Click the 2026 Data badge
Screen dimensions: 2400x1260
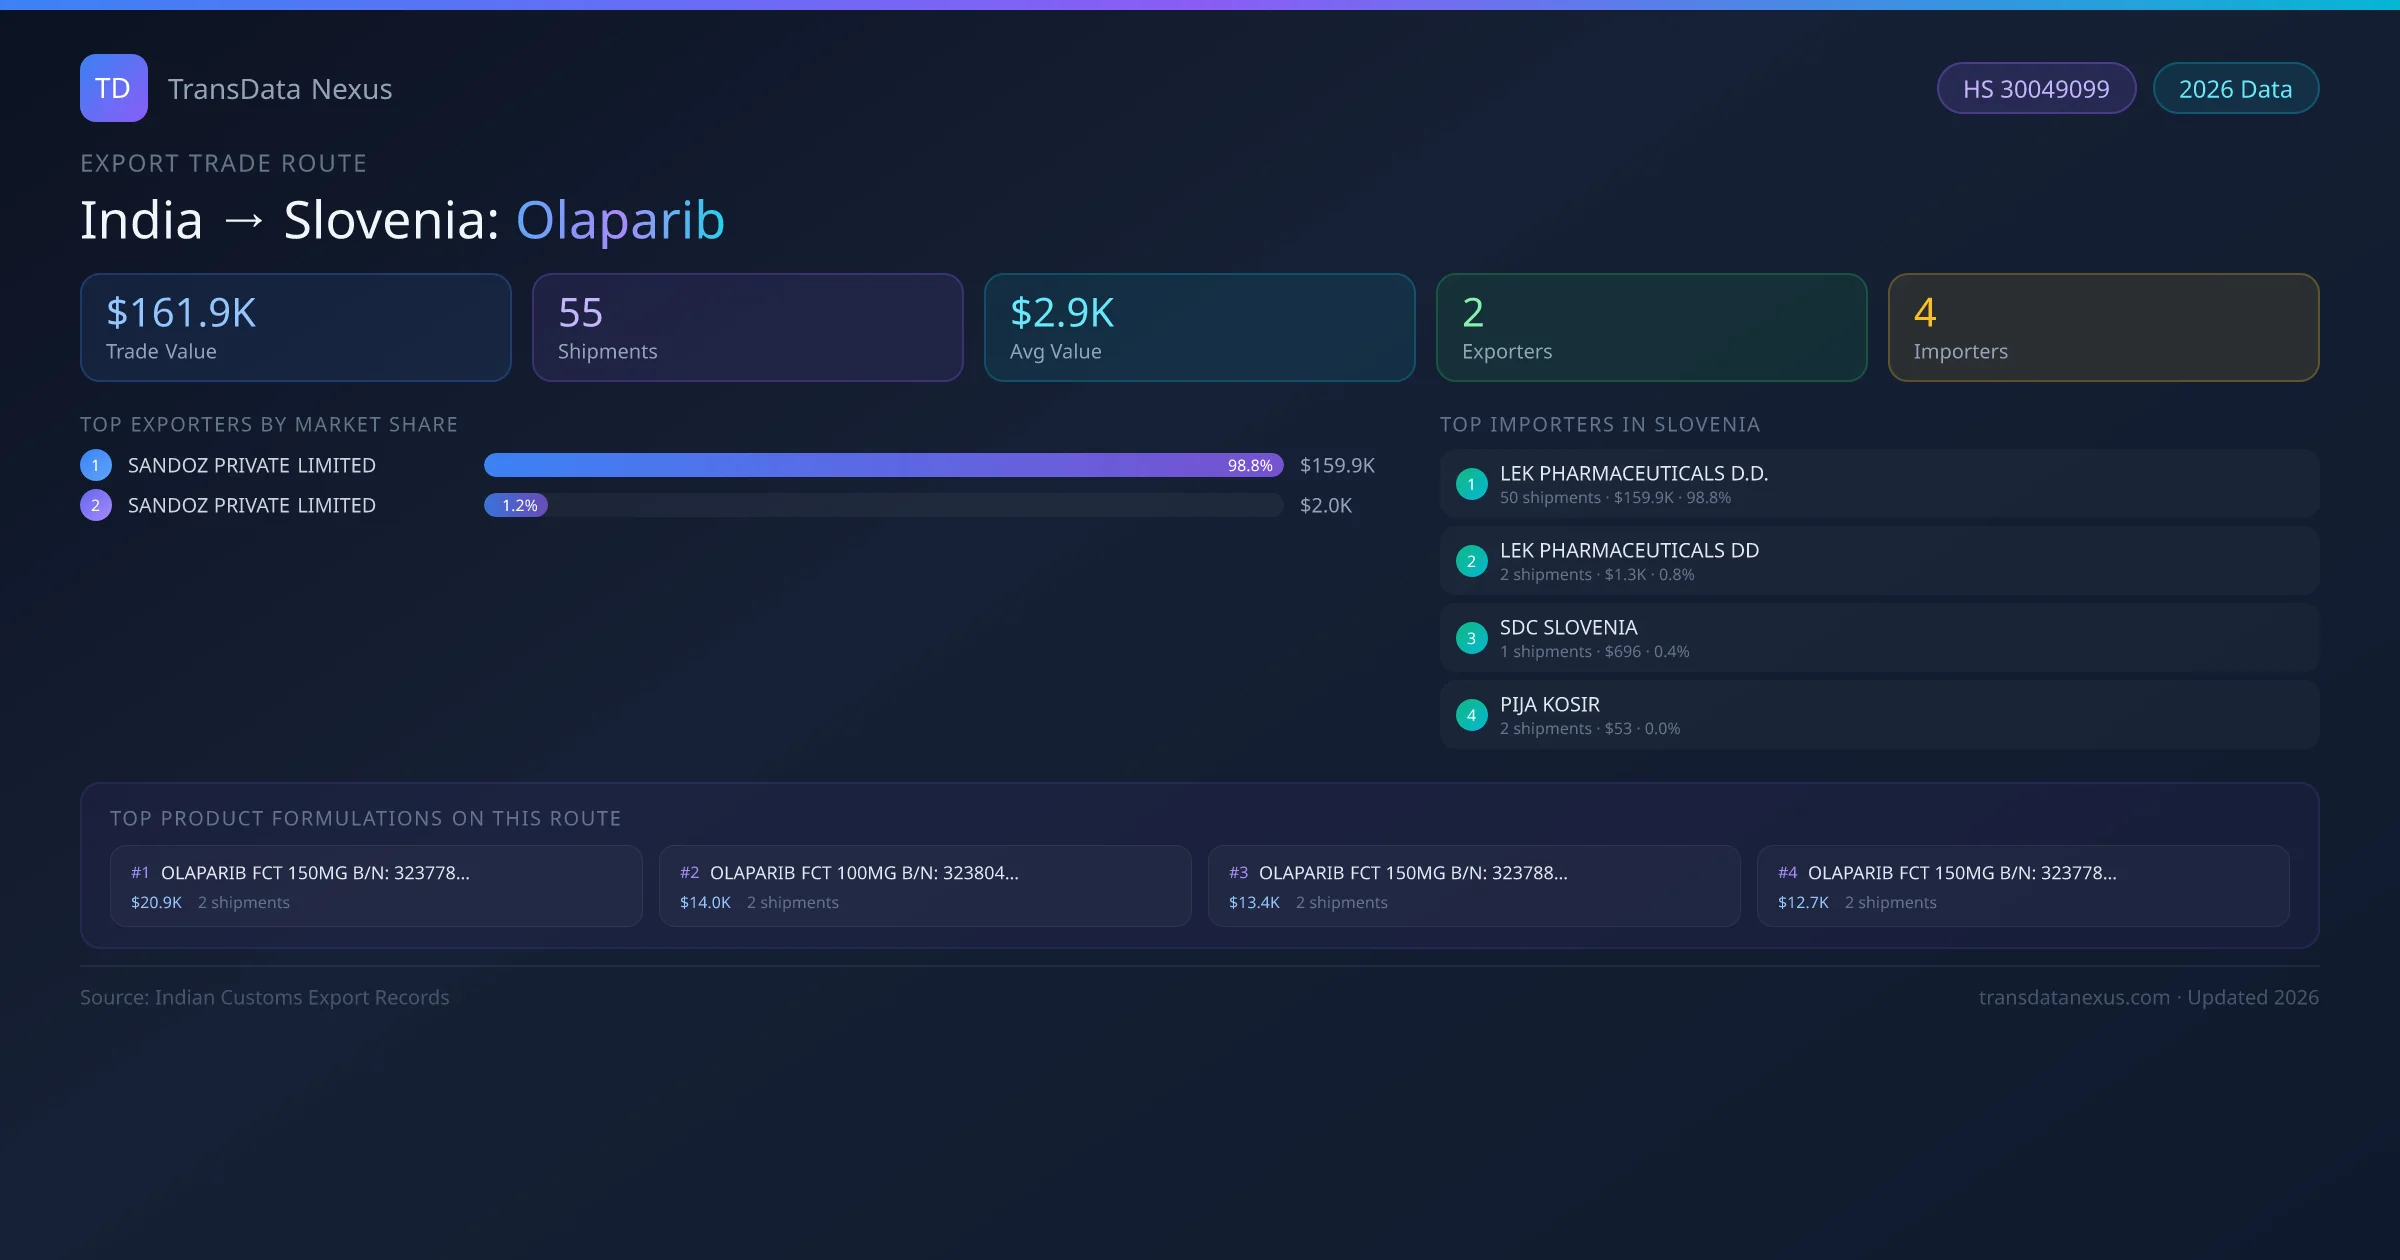coord(2235,89)
